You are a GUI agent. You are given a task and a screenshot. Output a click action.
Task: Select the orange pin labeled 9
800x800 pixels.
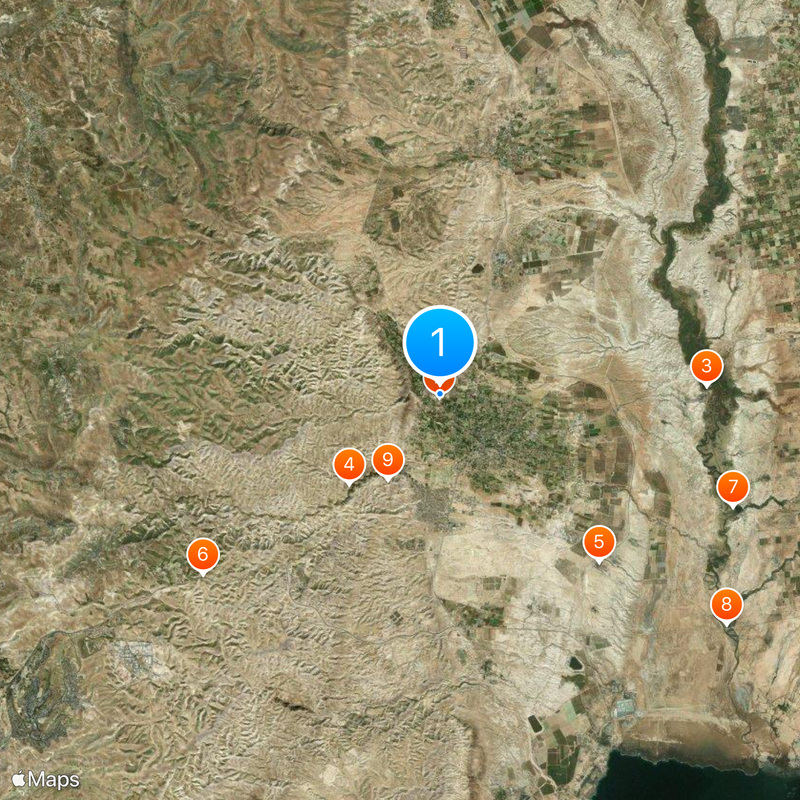coord(388,461)
